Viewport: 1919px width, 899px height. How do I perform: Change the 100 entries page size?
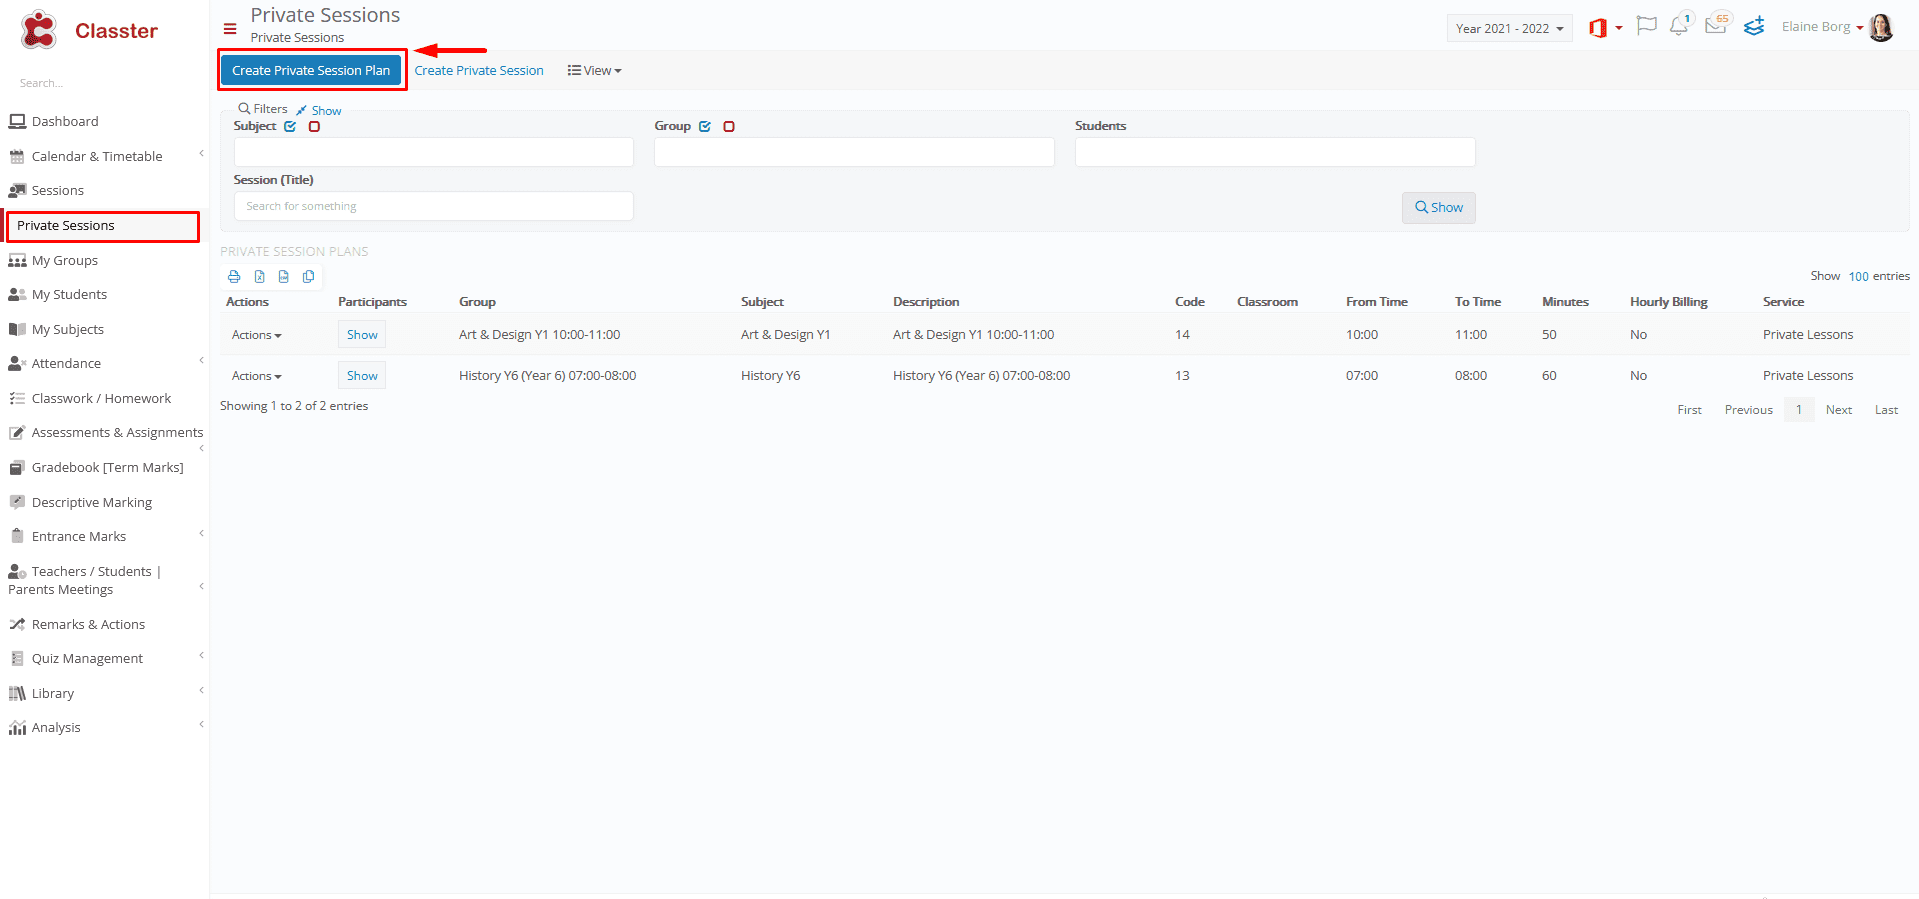click(1858, 277)
